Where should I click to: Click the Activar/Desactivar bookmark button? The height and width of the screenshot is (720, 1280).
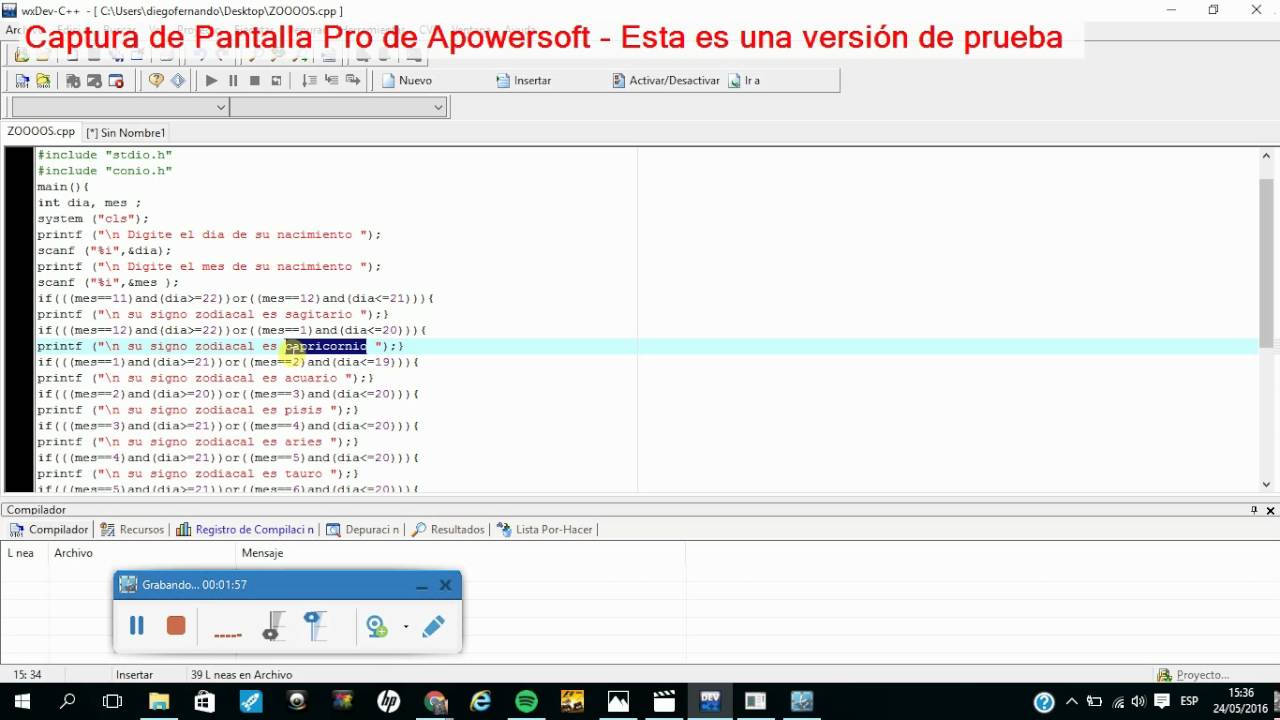coord(666,81)
